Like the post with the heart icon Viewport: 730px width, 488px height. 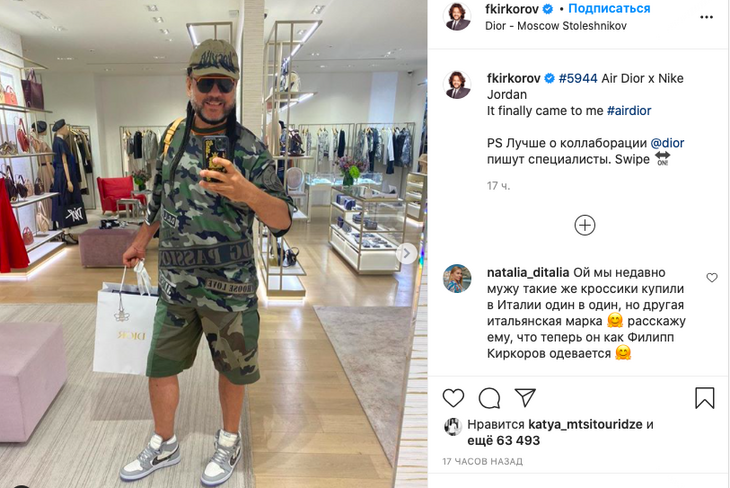pyautogui.click(x=453, y=398)
